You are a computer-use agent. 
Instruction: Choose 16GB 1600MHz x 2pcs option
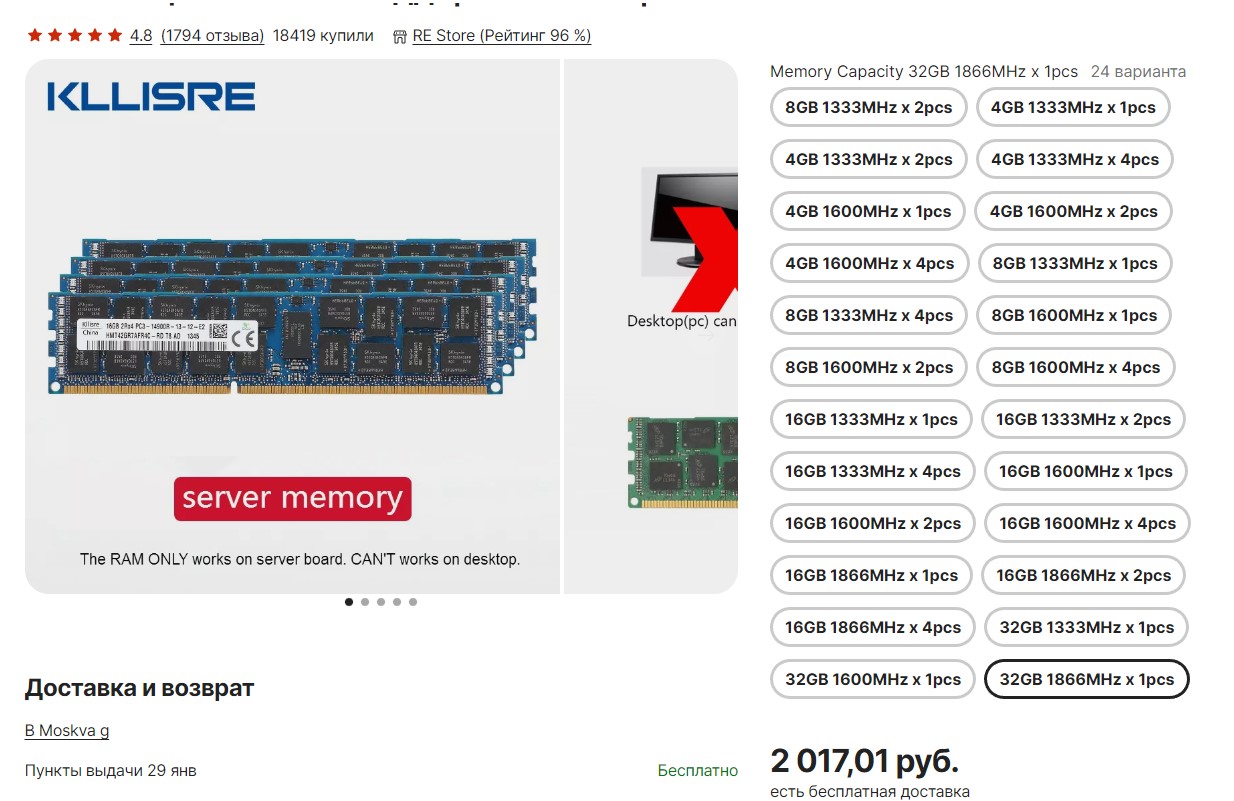[x=873, y=523]
